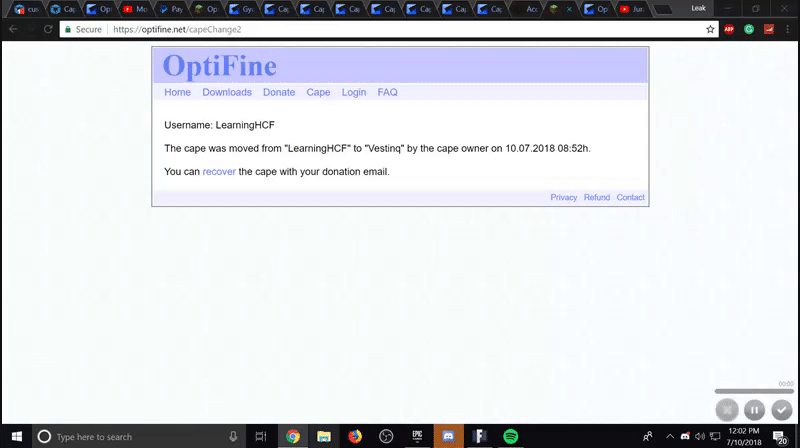Open the Adblock Plus extension
Screen dimensions: 800x448
pyautogui.click(x=729, y=29)
